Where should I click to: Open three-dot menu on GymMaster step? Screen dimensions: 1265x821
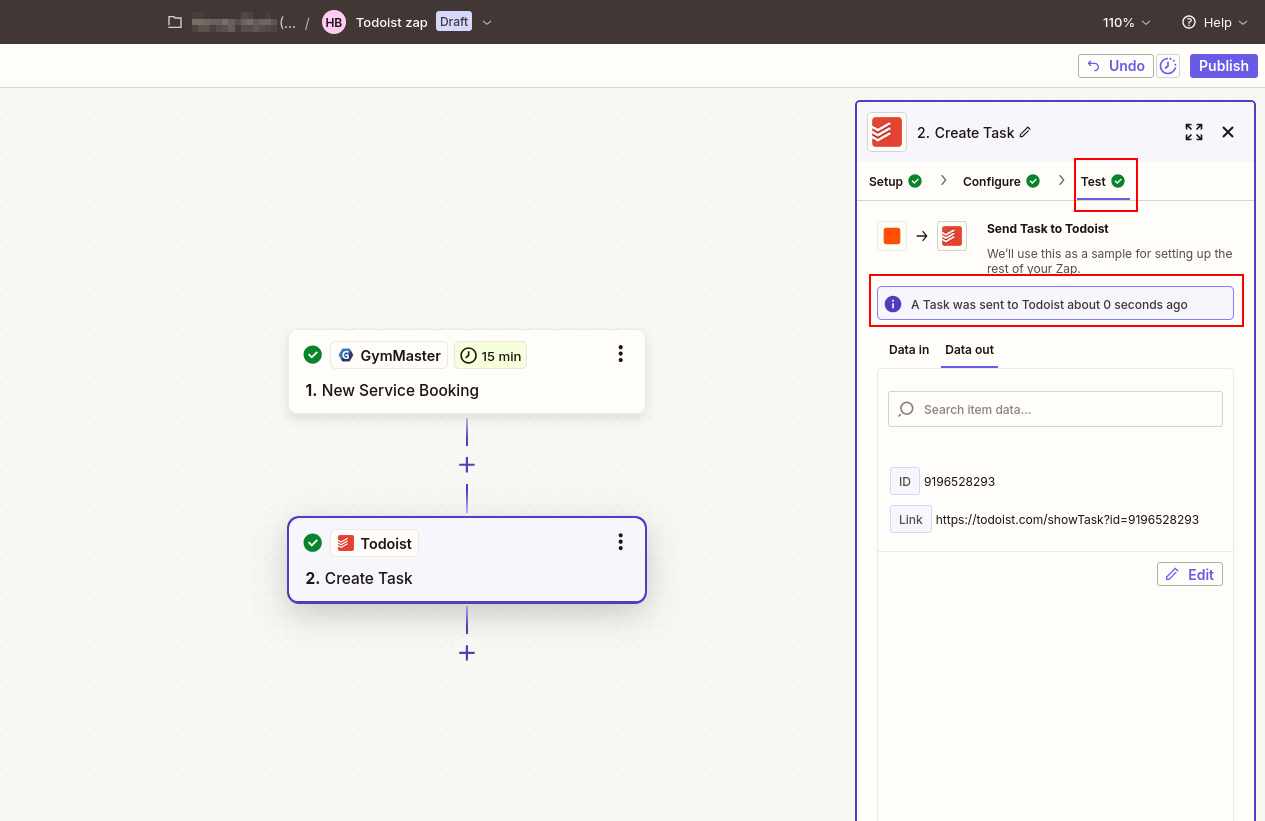tap(620, 354)
